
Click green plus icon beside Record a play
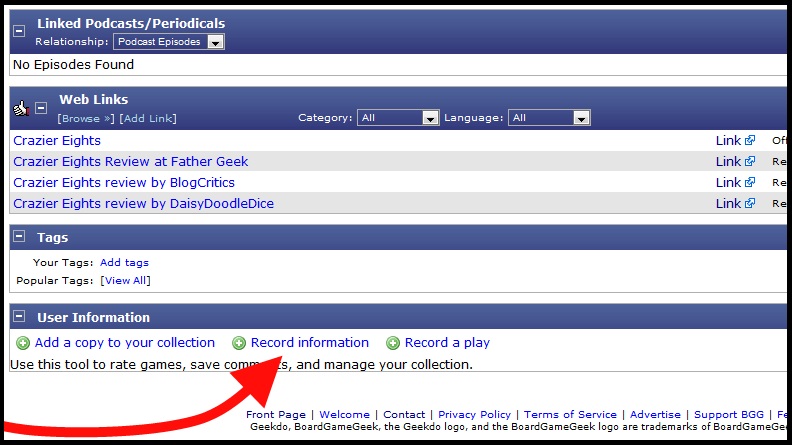(x=393, y=343)
